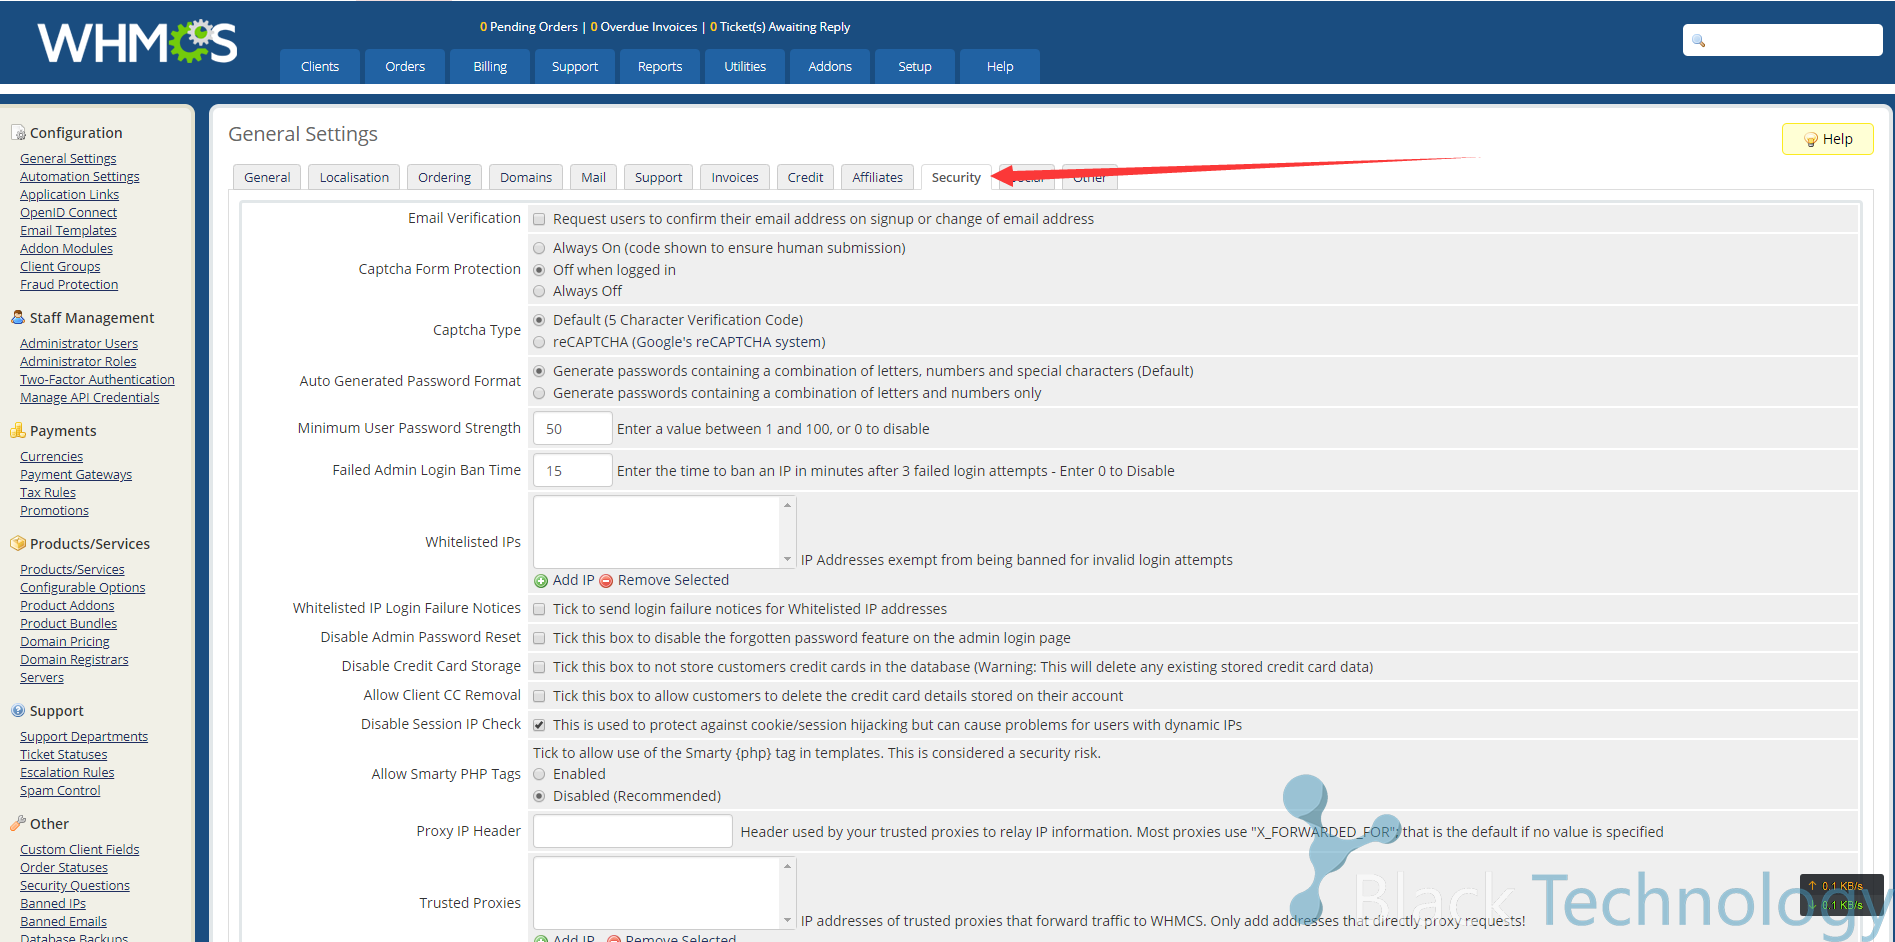Click the Staff Management user icon
Screen dimensions: 1895x942
(x=18, y=317)
